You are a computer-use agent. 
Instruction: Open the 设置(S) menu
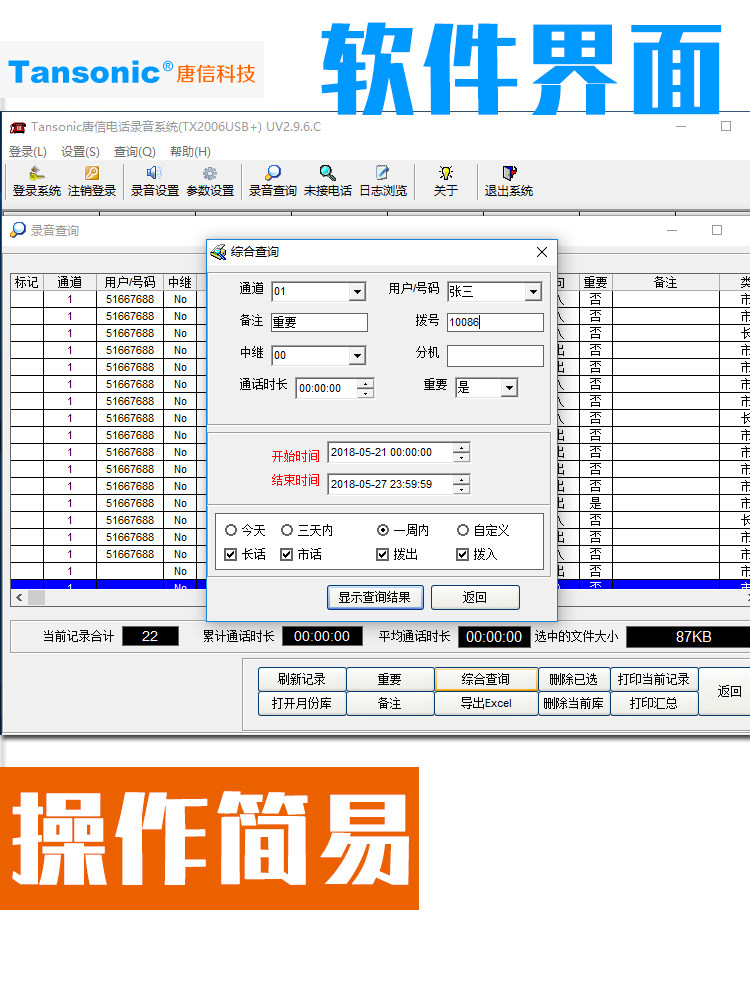pyautogui.click(x=80, y=152)
